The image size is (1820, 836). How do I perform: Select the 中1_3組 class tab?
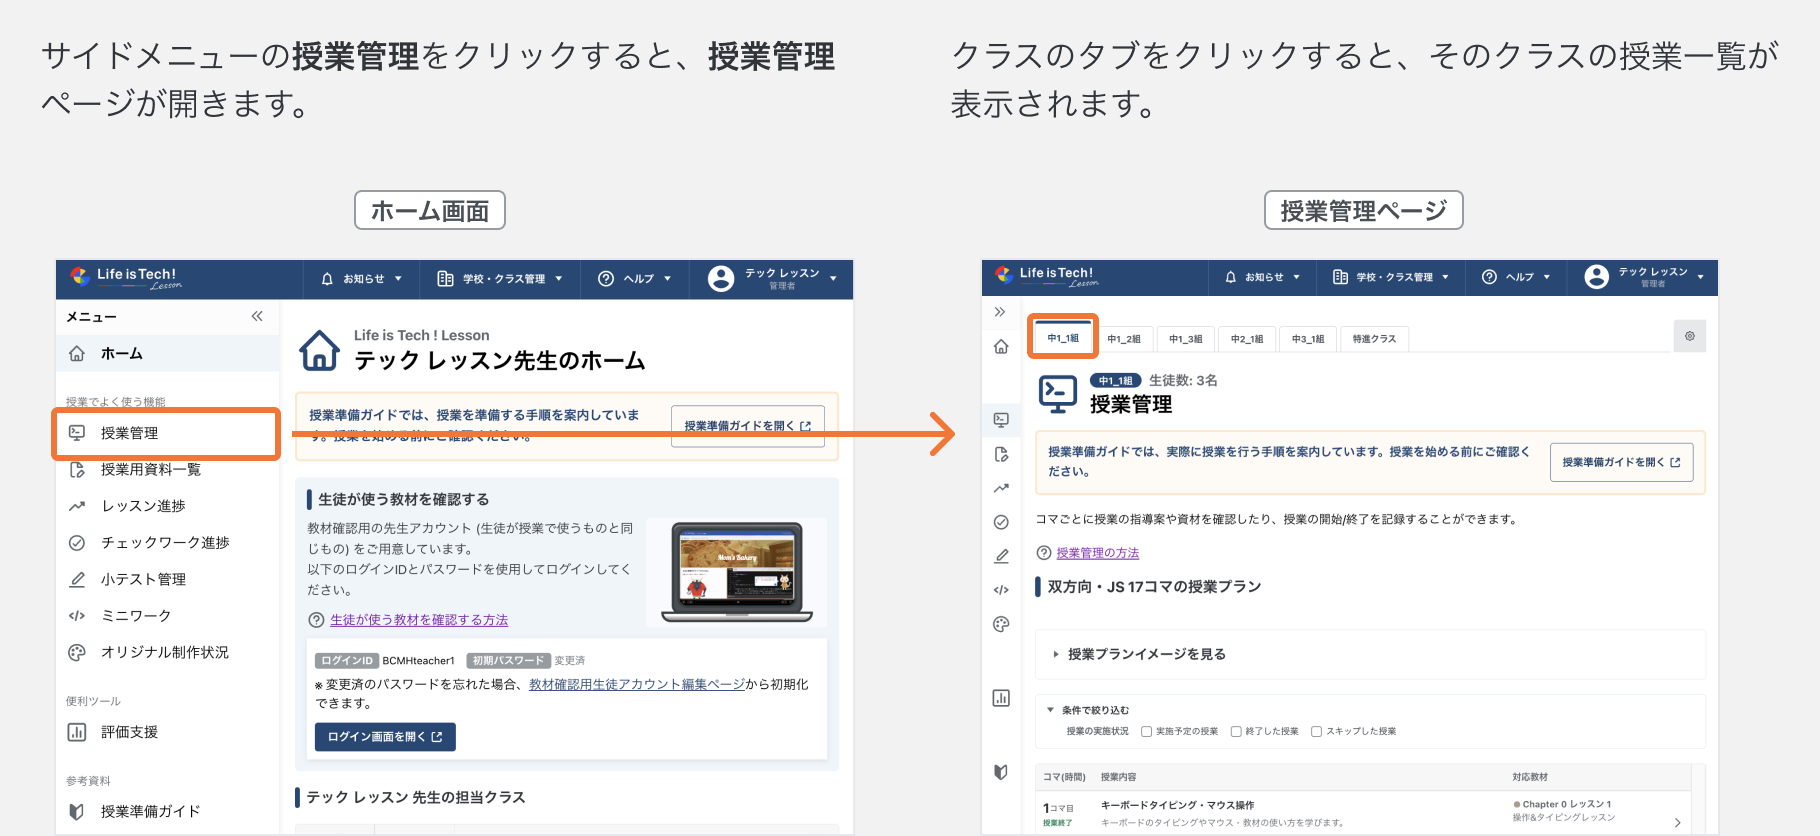click(x=1186, y=339)
